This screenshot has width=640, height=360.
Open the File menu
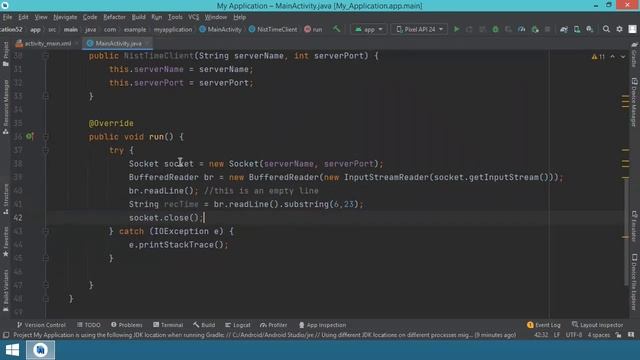pos(7,17)
